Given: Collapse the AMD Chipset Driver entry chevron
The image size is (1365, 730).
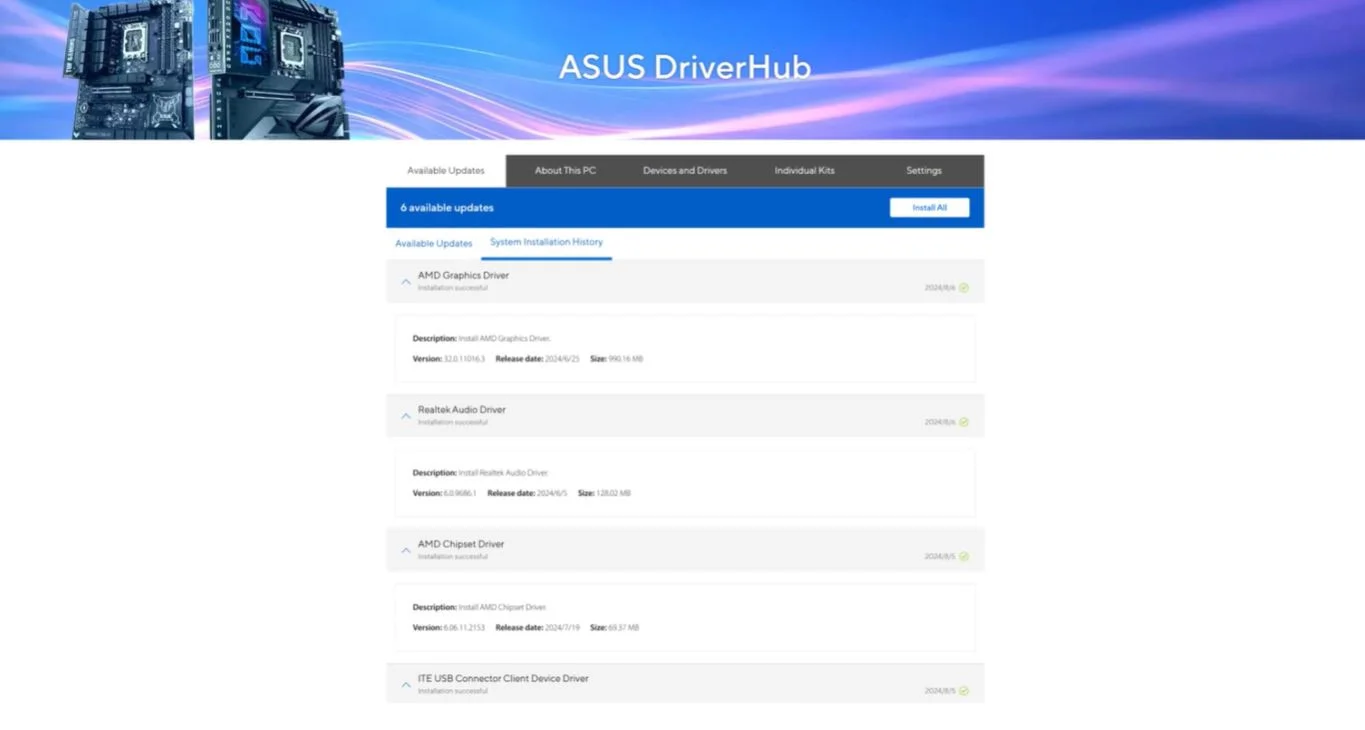Looking at the screenshot, I should click(406, 550).
